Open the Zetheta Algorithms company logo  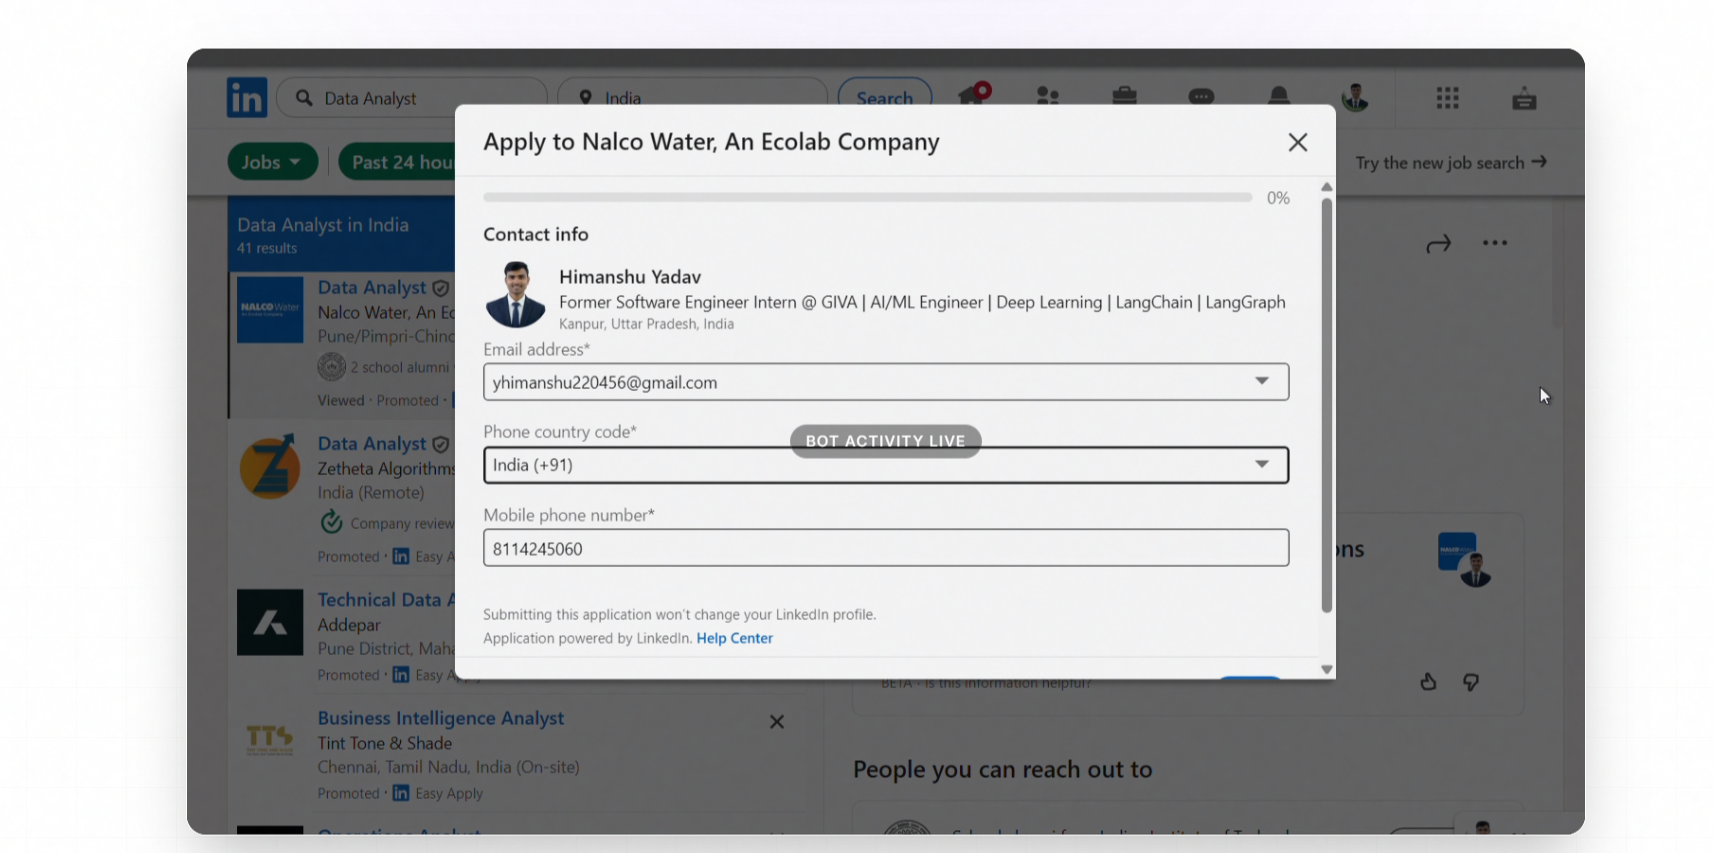click(x=270, y=466)
